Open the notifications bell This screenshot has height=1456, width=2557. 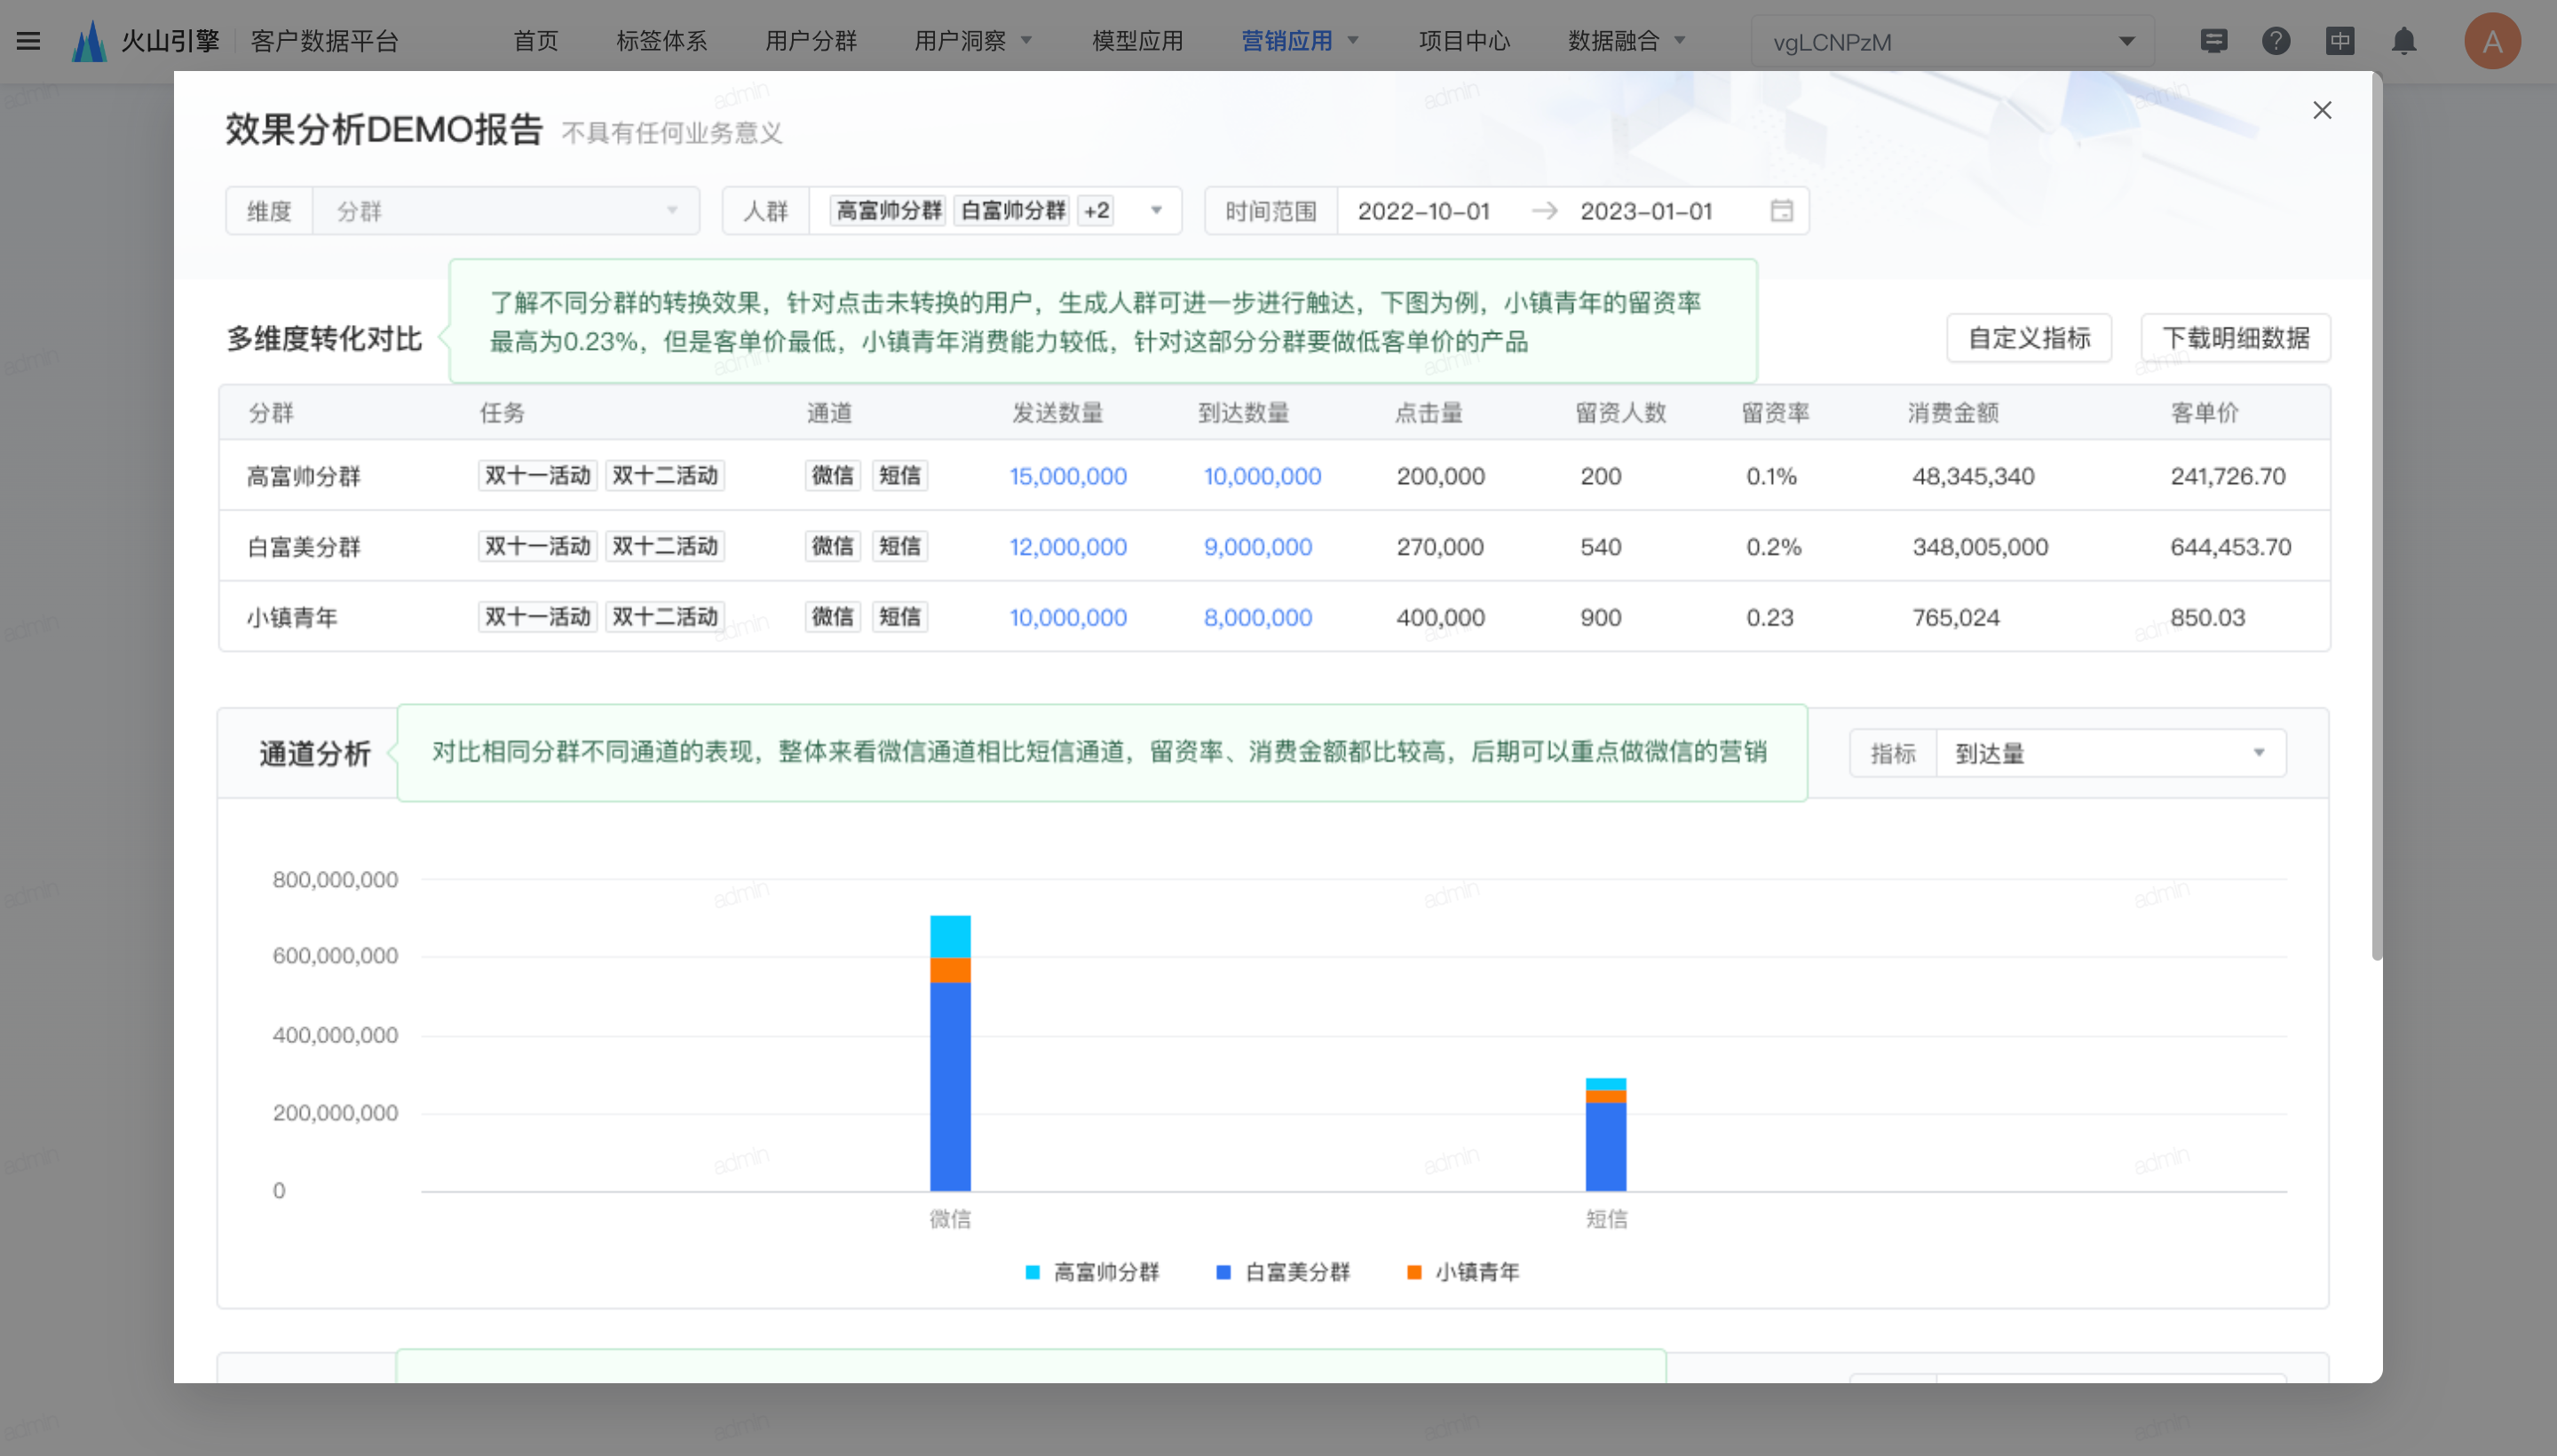point(2403,41)
